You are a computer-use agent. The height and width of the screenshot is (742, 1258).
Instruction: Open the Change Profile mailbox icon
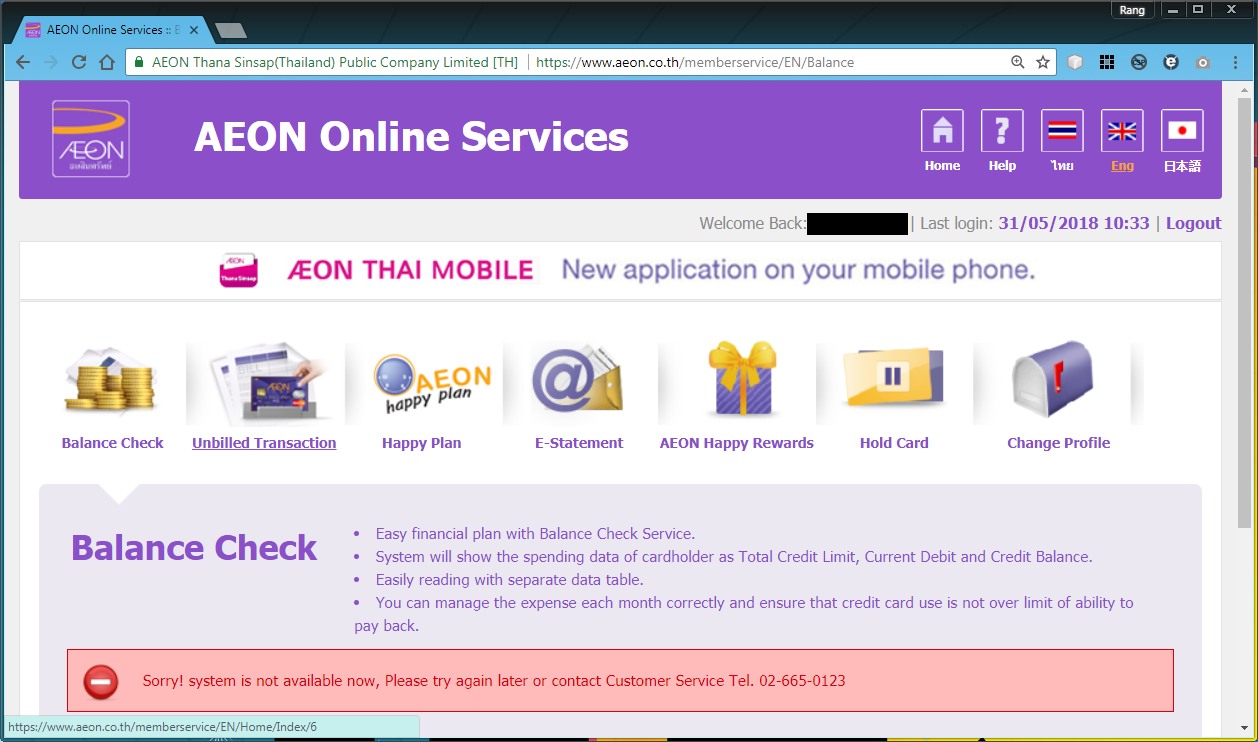pos(1052,380)
